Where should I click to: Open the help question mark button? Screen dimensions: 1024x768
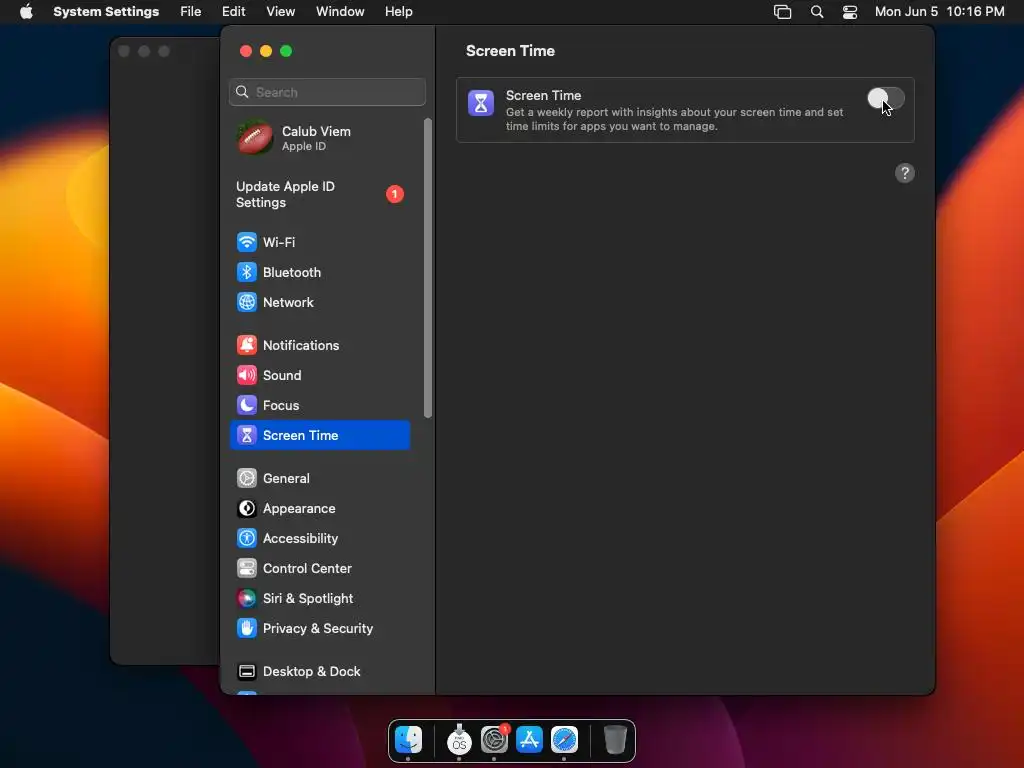pyautogui.click(x=904, y=173)
